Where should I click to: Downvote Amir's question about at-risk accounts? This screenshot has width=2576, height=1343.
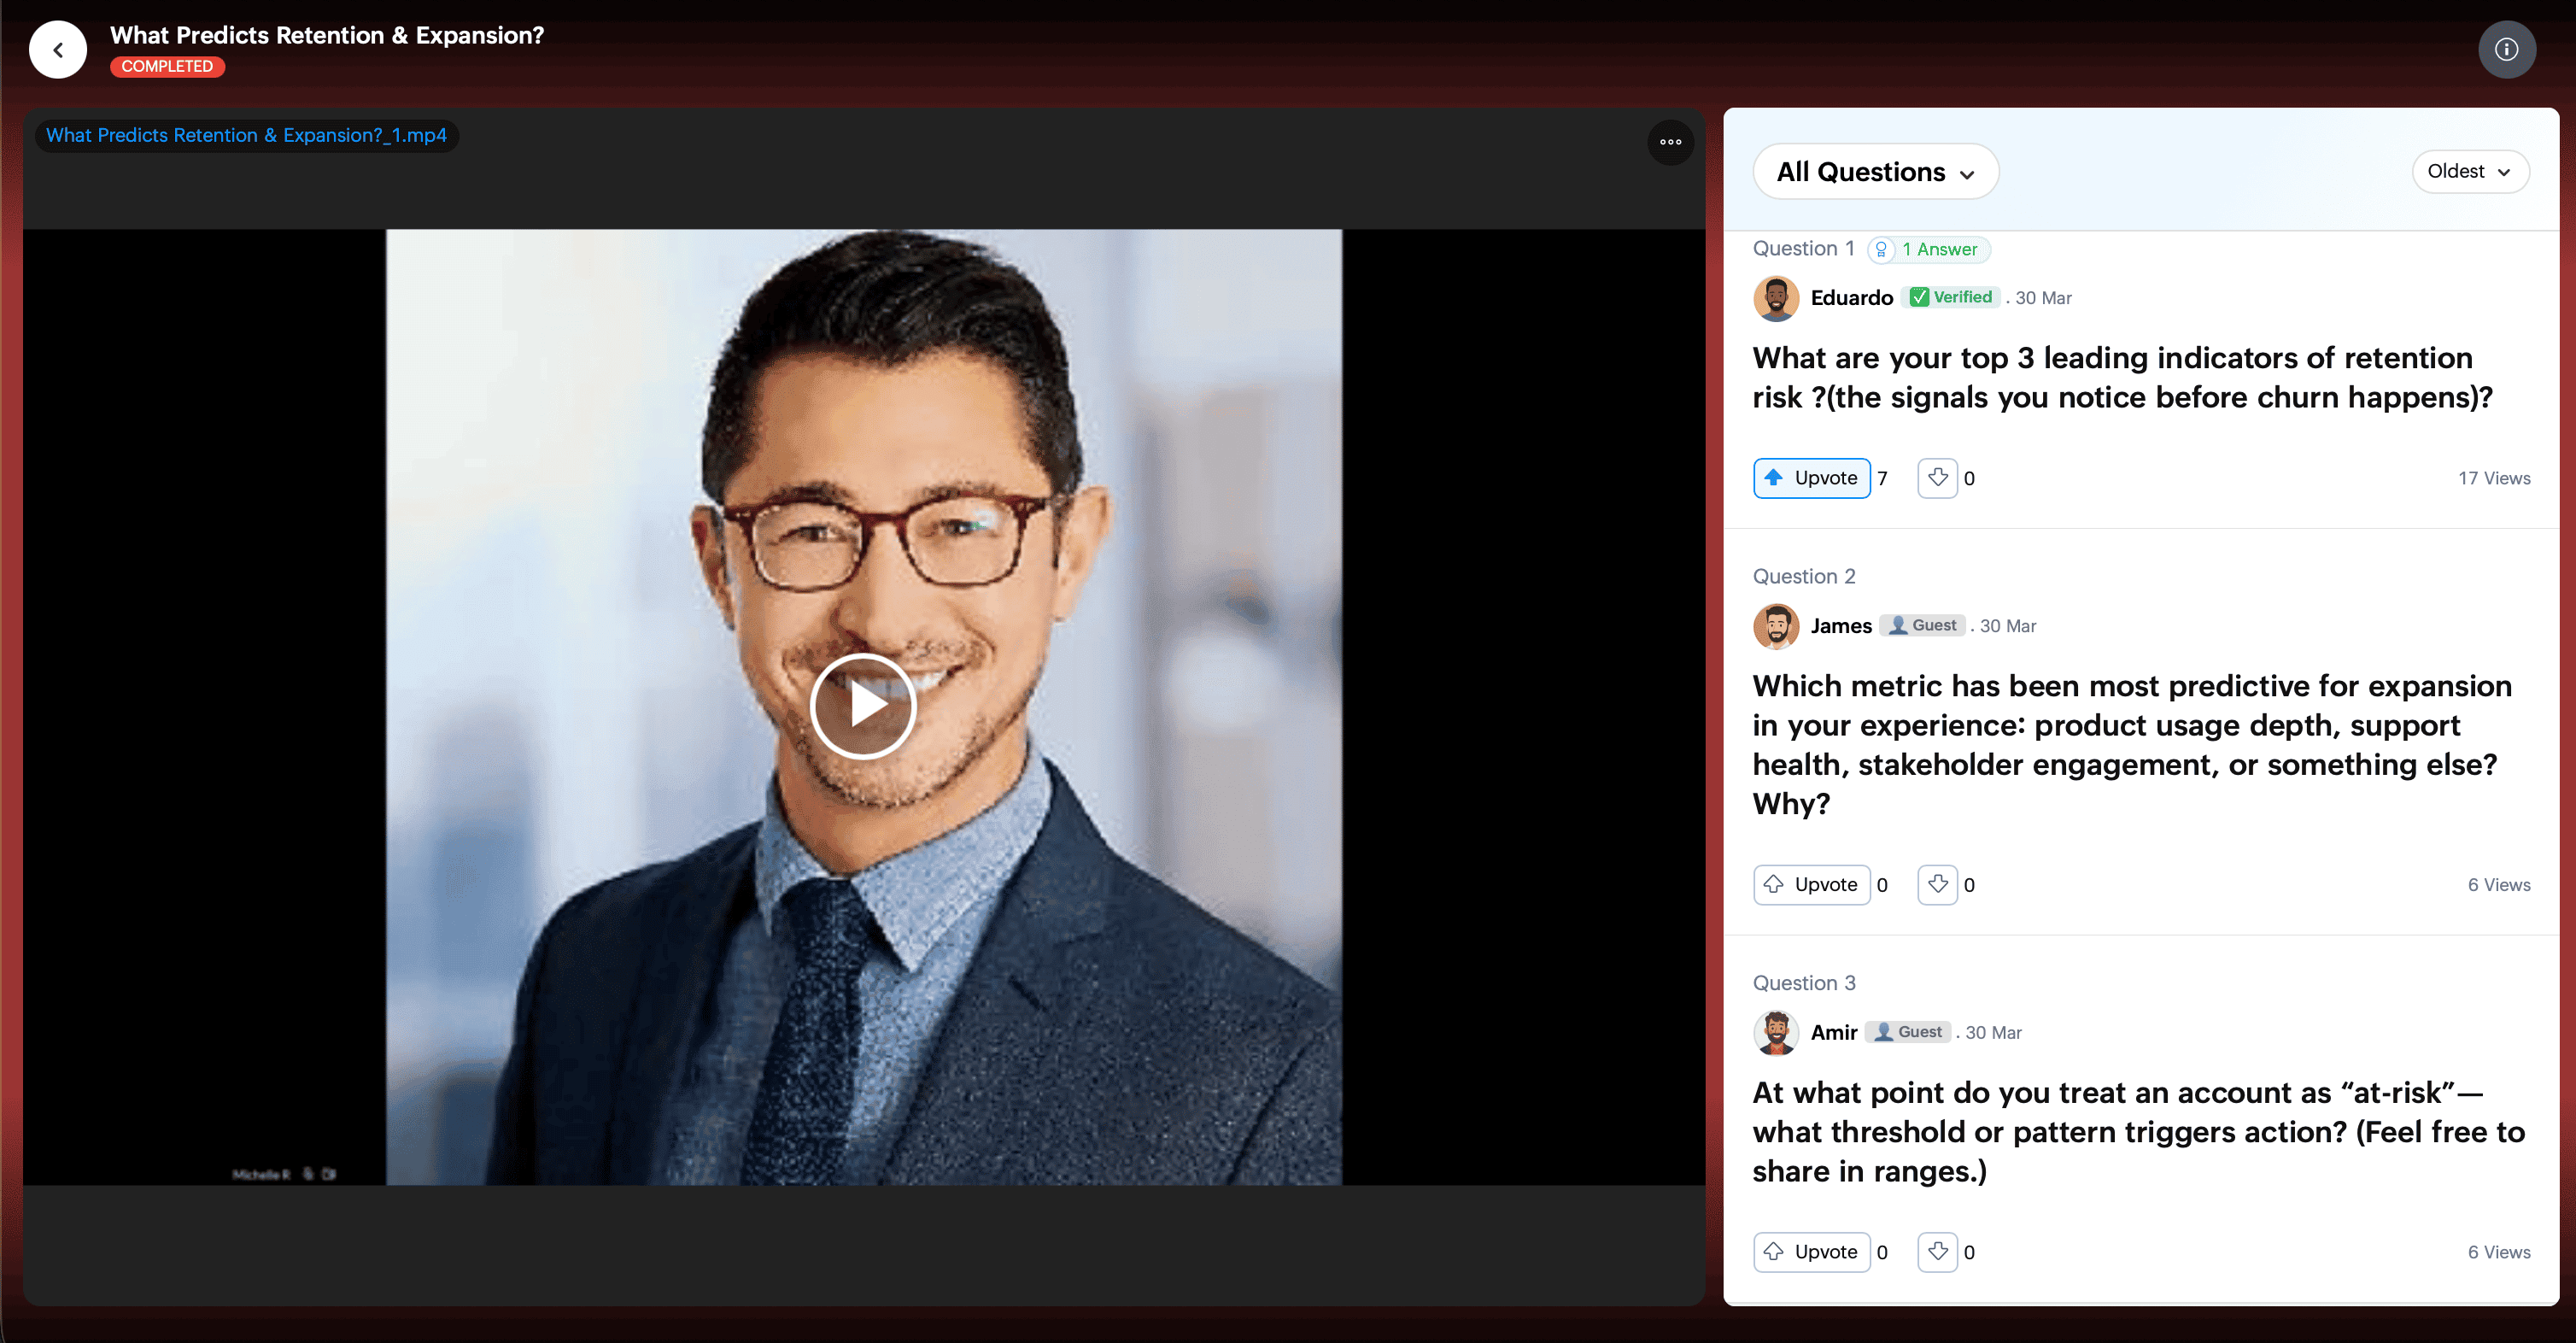1937,1252
